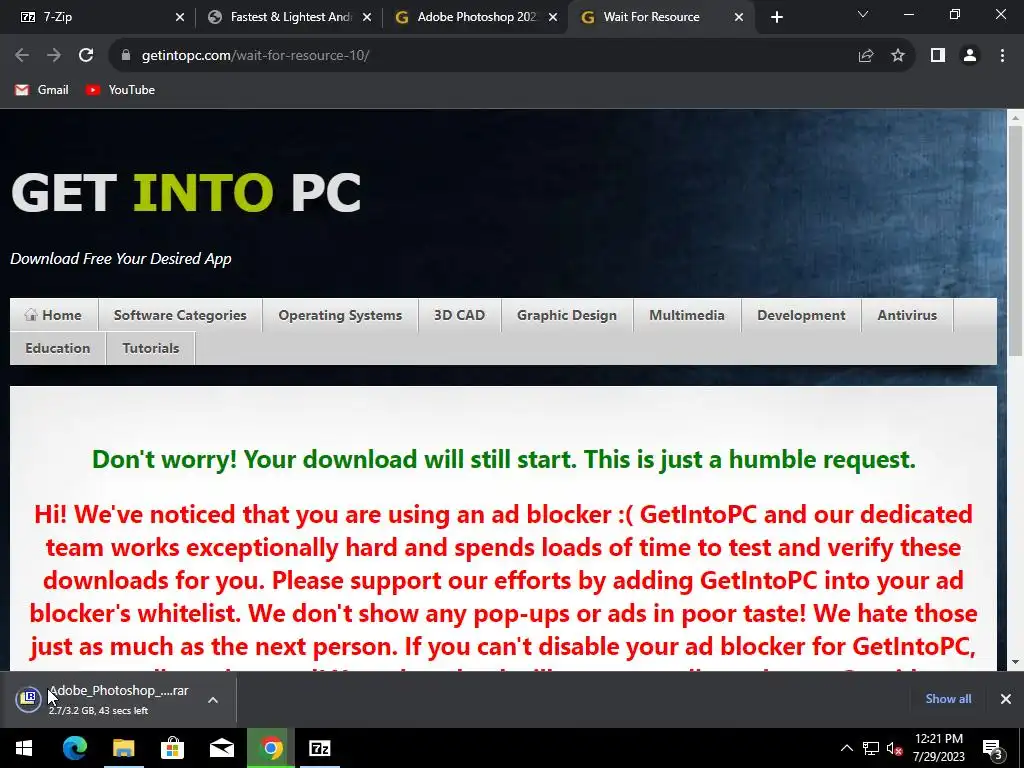The image size is (1024, 768).
Task: Click the scrollbar up arrow
Action: click(1015, 118)
